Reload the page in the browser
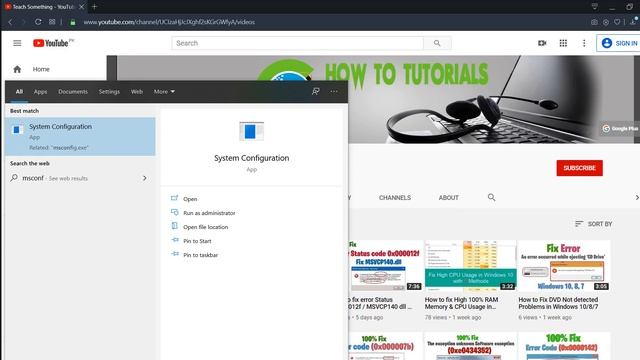 click(x=38, y=22)
